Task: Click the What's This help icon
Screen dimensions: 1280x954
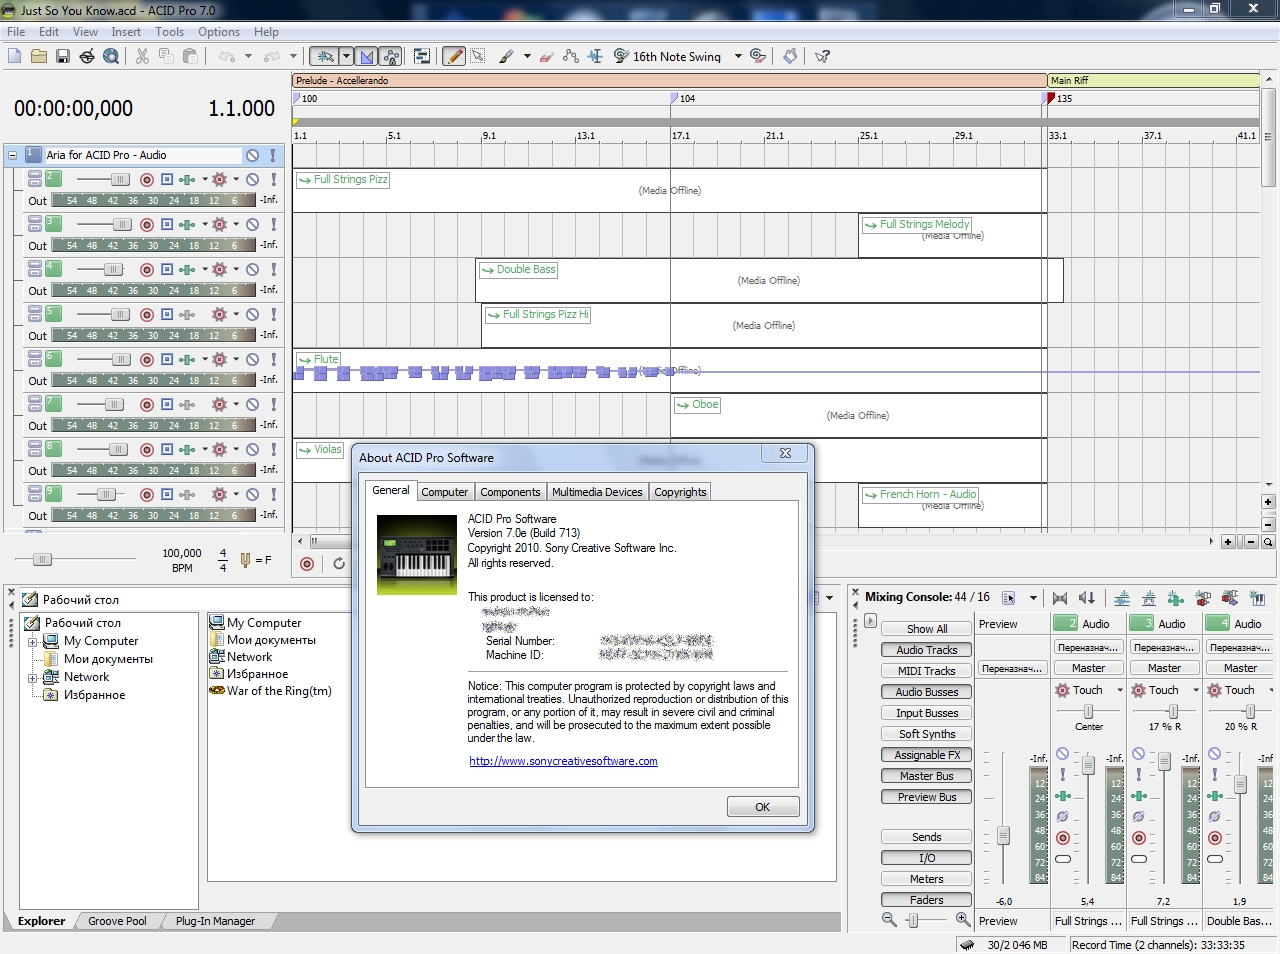Action: pos(822,56)
